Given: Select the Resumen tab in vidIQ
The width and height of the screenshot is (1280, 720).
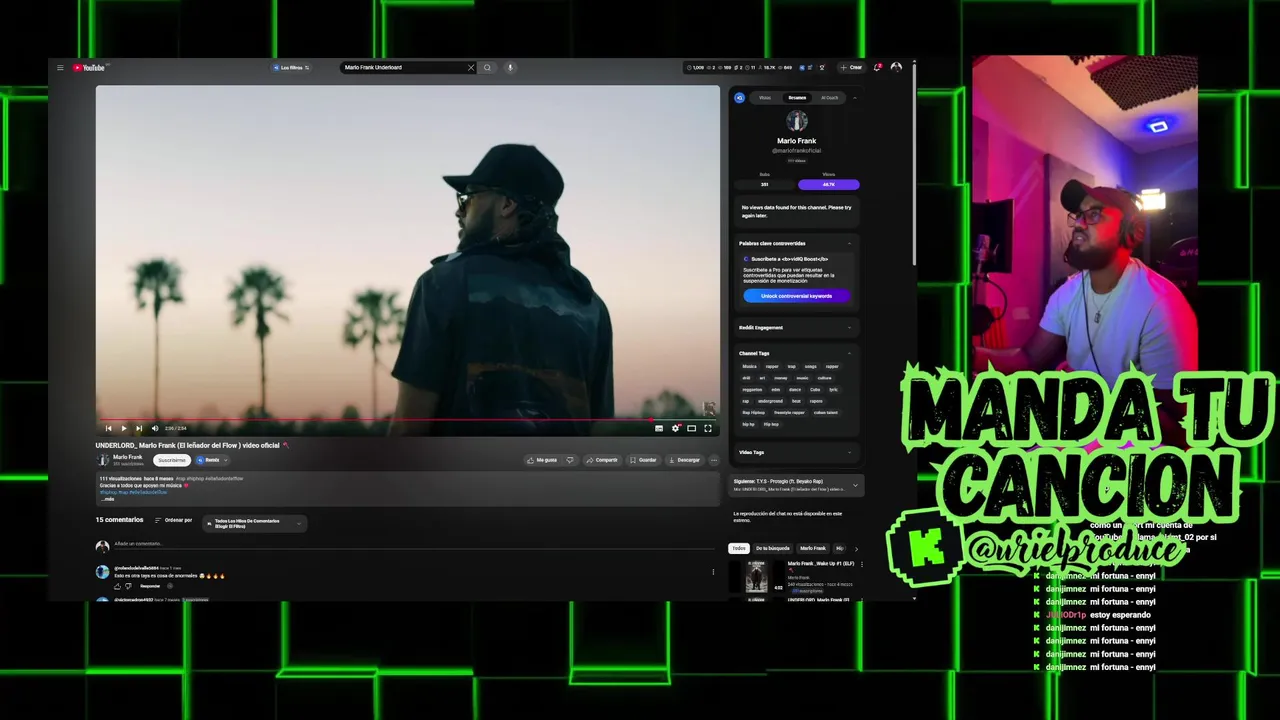Looking at the screenshot, I should (797, 98).
